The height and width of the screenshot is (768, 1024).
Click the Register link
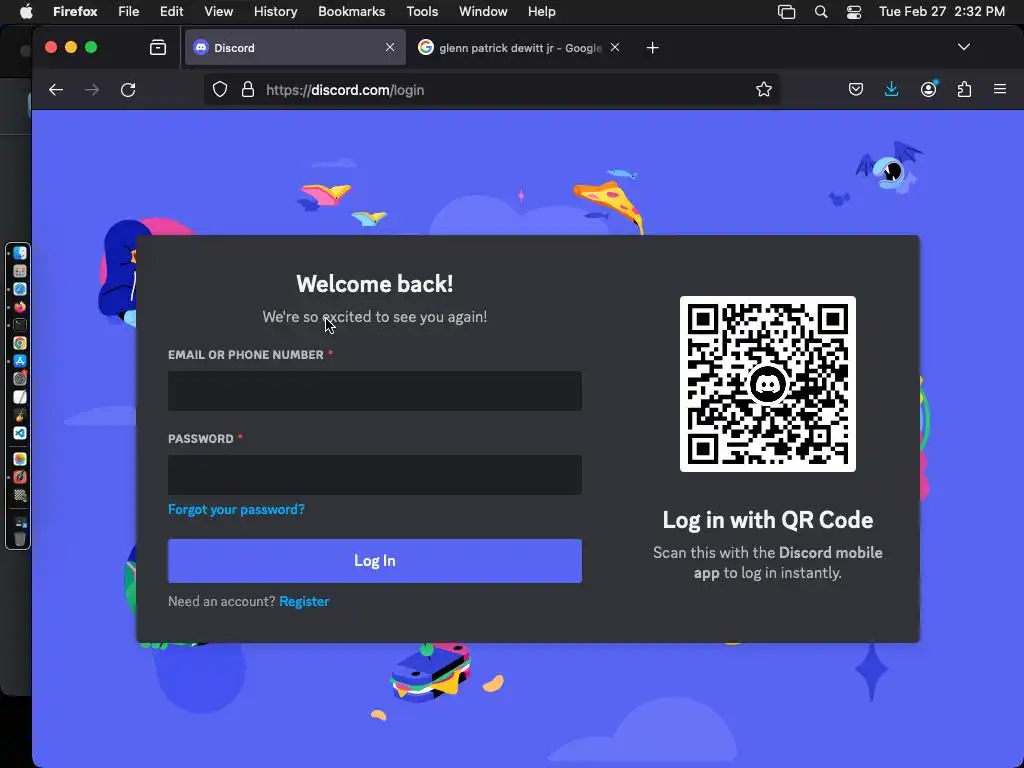coord(304,601)
